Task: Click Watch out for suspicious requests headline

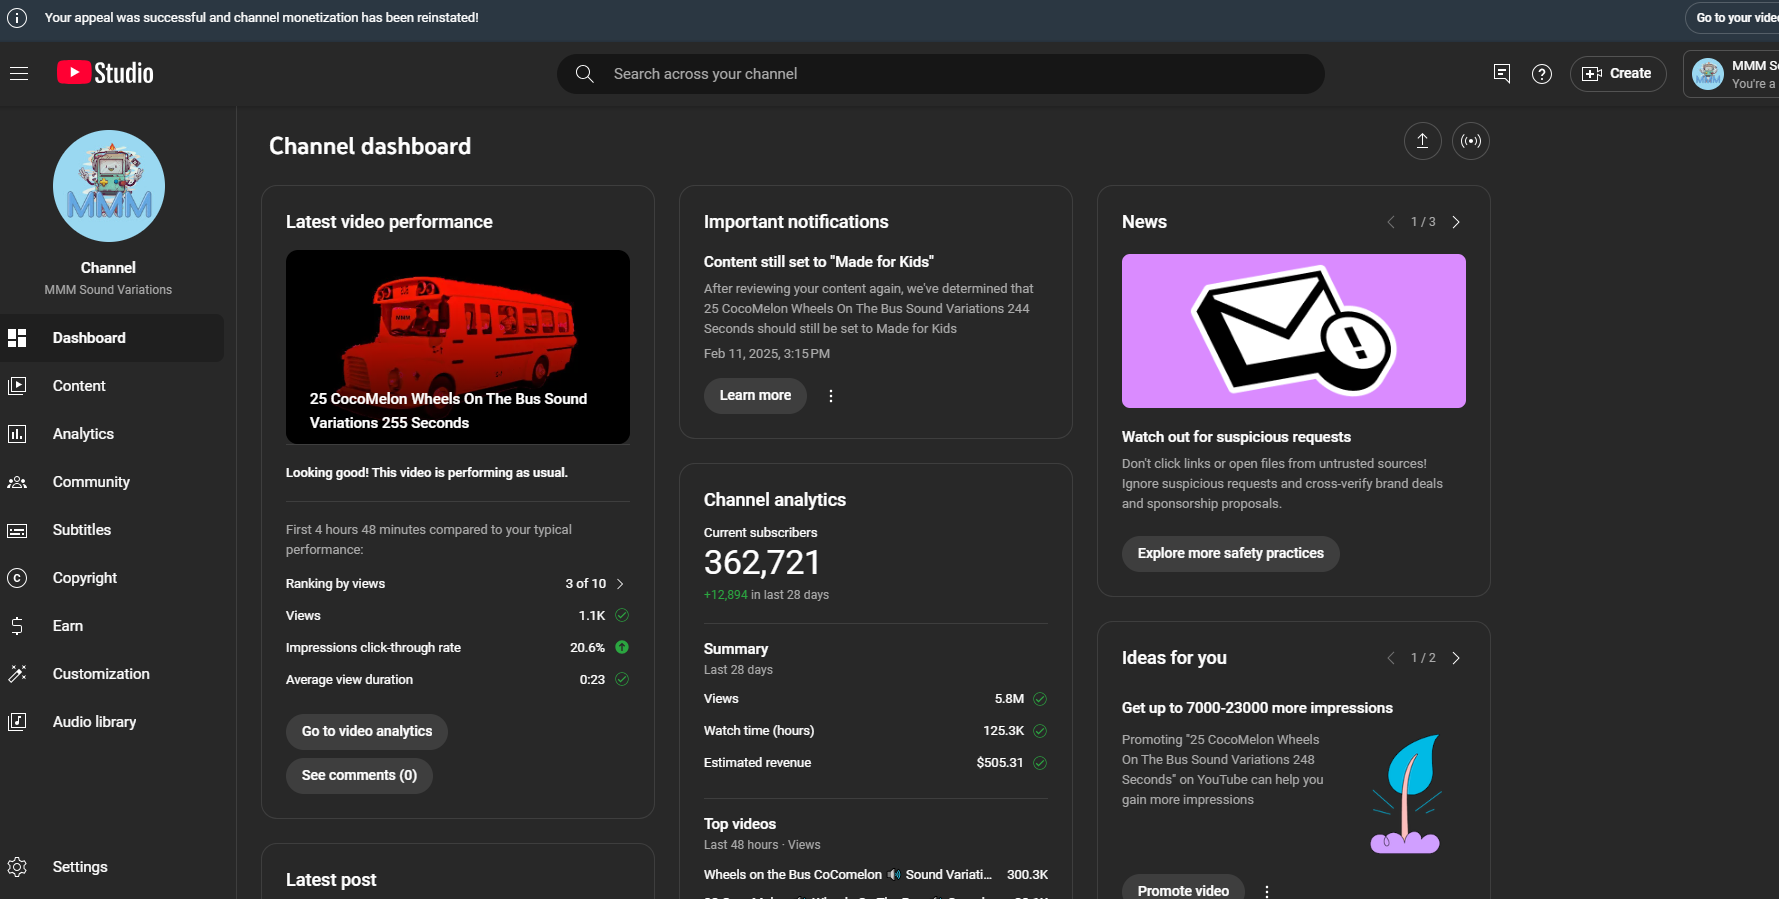Action: [x=1236, y=437]
